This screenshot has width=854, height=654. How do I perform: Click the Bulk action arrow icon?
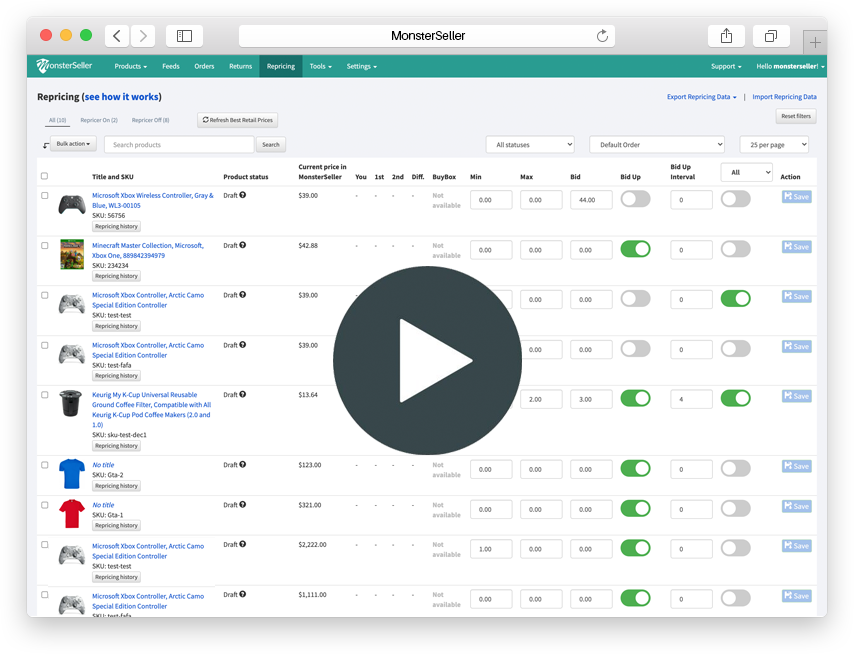pyautogui.click(x=46, y=145)
